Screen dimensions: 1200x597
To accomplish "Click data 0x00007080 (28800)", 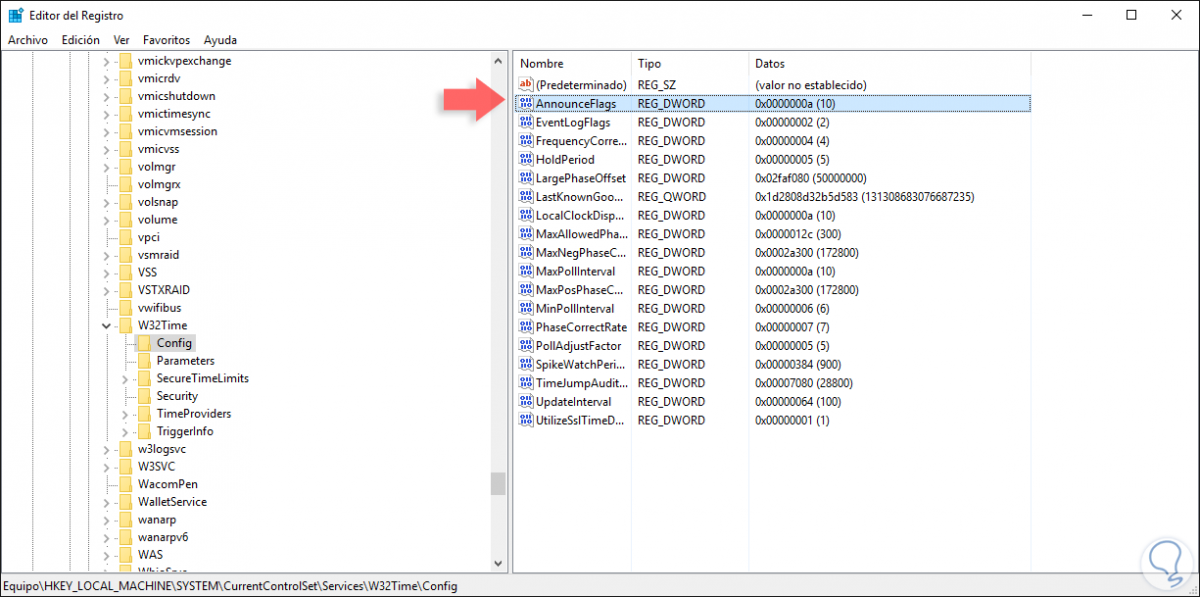I will (803, 383).
